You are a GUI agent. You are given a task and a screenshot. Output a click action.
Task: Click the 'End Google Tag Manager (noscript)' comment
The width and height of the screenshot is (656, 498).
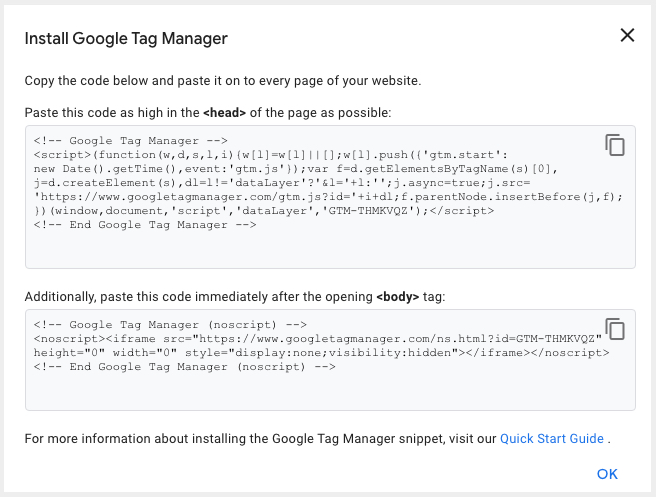[184, 367]
